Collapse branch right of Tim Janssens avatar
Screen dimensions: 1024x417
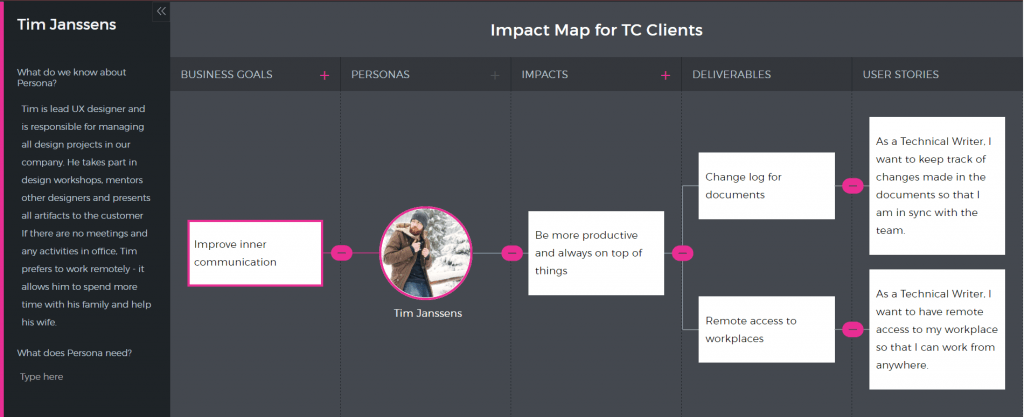[x=512, y=253]
